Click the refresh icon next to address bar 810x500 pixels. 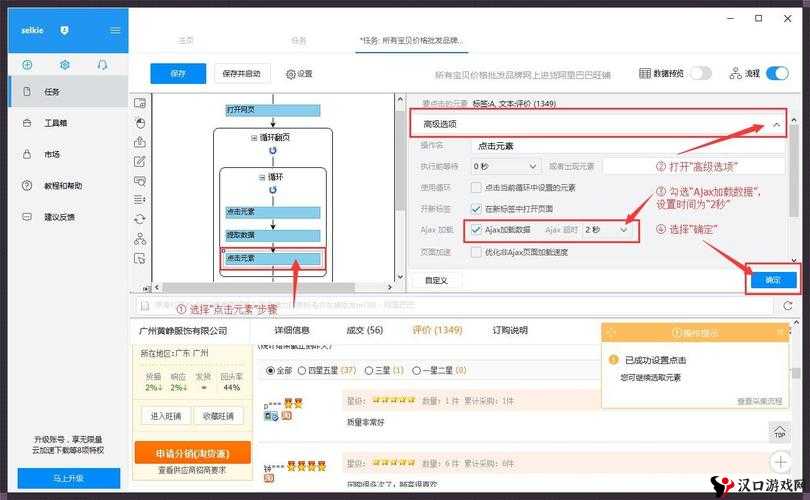coord(788,306)
